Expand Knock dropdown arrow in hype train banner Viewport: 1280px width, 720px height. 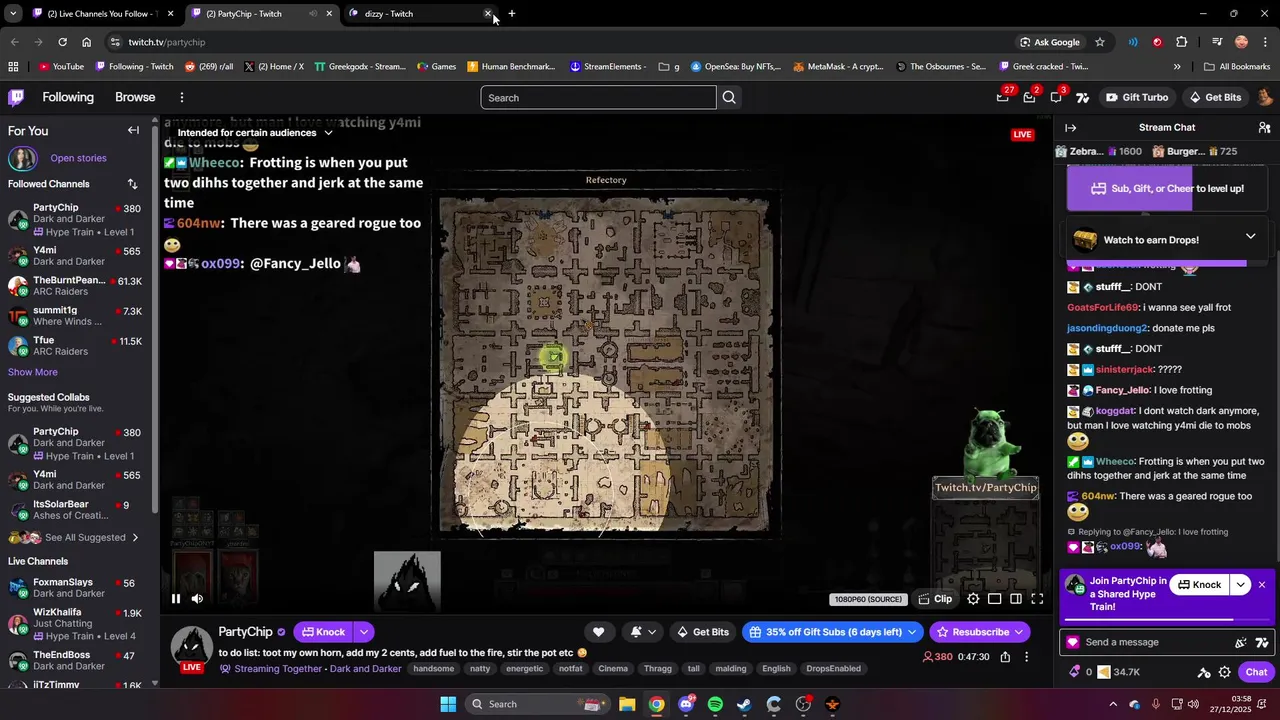[1241, 585]
